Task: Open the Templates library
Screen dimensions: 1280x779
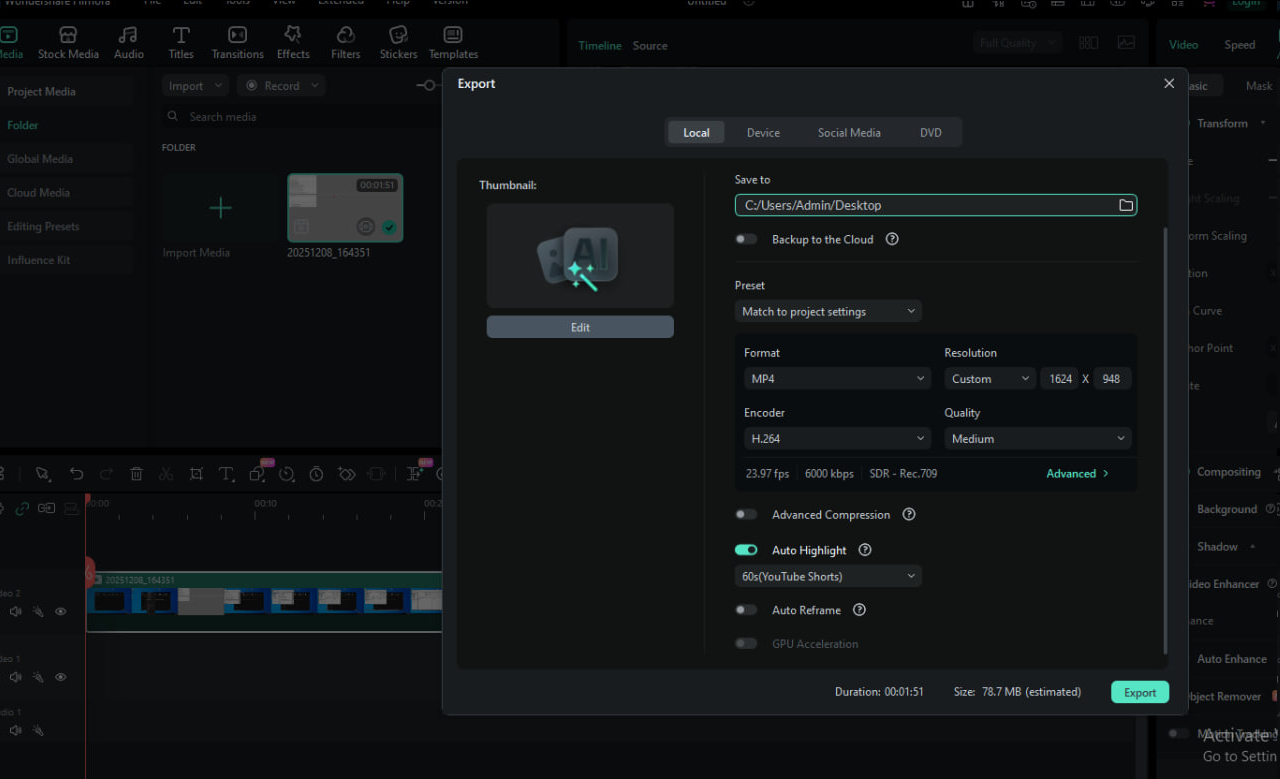Action: click(x=453, y=43)
